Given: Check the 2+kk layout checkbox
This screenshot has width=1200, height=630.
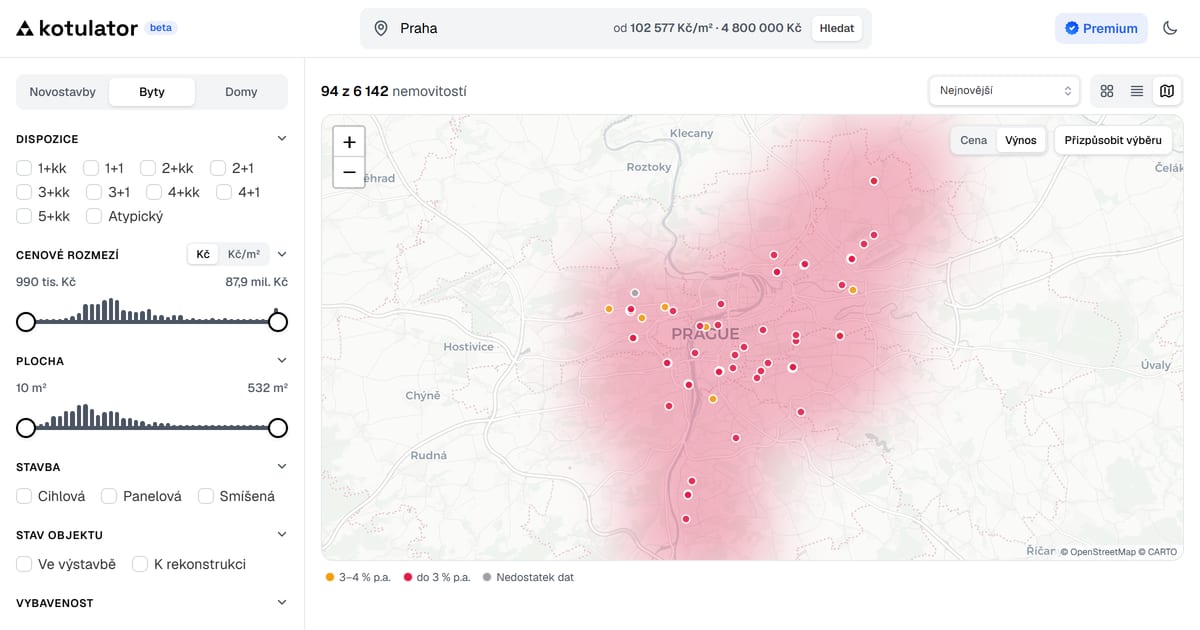Looking at the screenshot, I should tap(148, 168).
